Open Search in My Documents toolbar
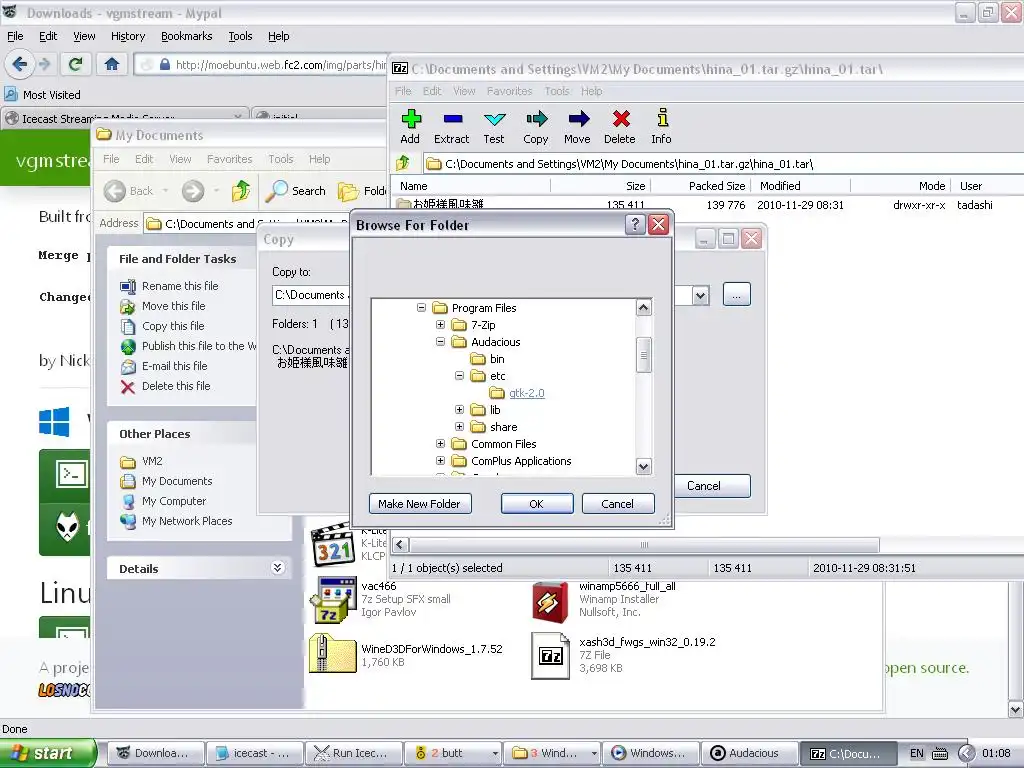This screenshot has height=768, width=1024. pos(296,191)
